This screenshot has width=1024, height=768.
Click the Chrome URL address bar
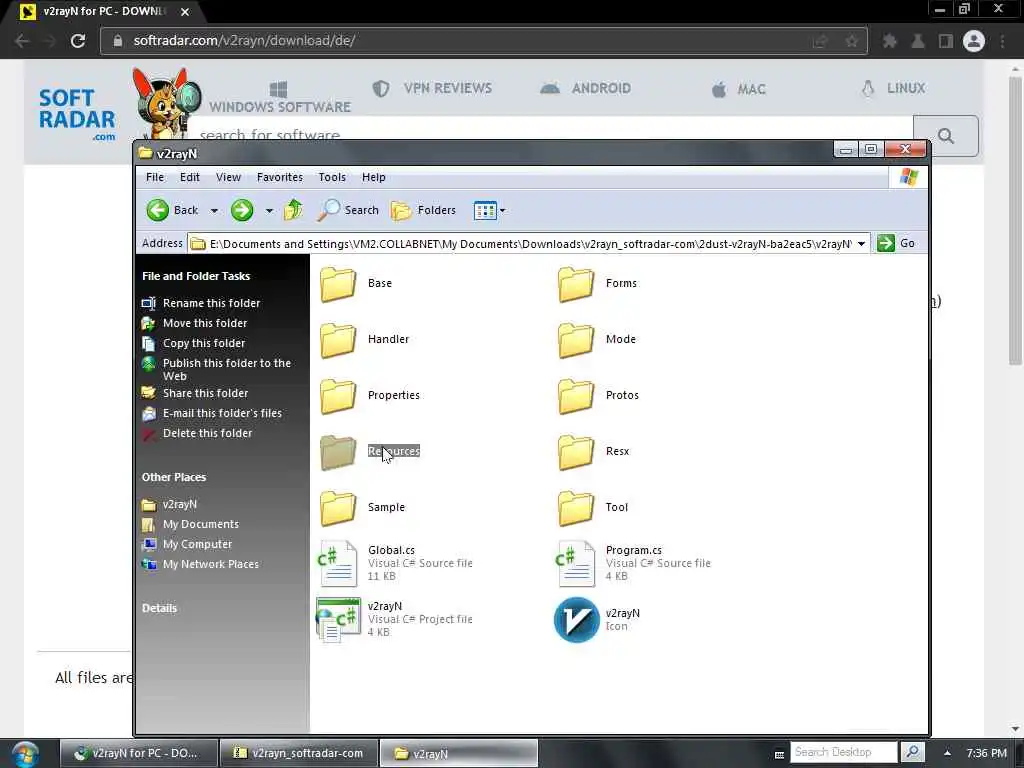pos(483,40)
